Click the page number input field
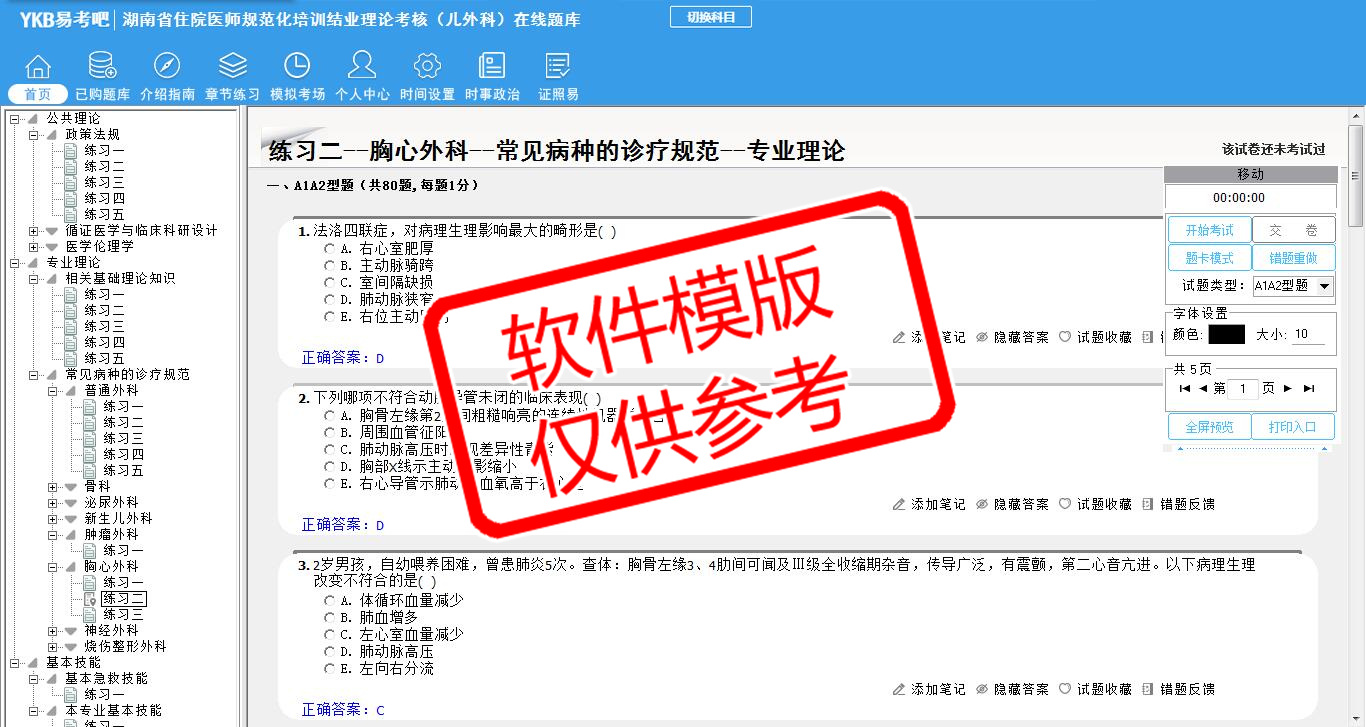1366x727 pixels. pos(1242,389)
